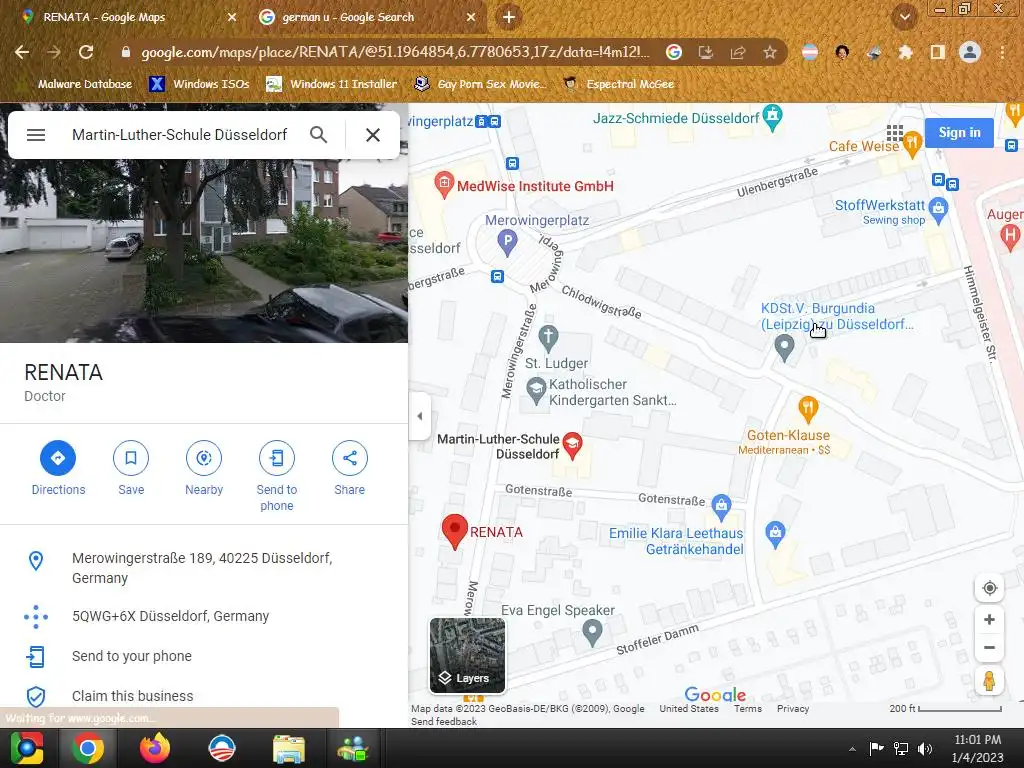Click Send feedback link
The image size is (1024, 768).
[444, 722]
